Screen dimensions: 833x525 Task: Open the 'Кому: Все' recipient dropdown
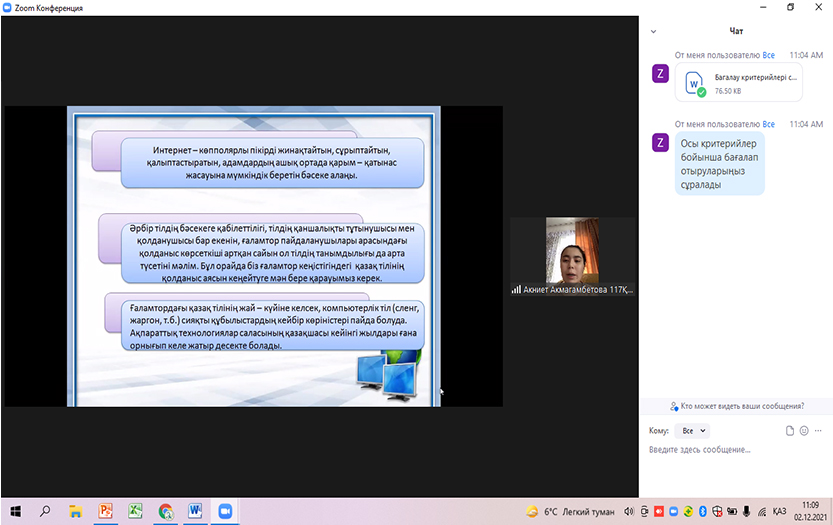[692, 430]
